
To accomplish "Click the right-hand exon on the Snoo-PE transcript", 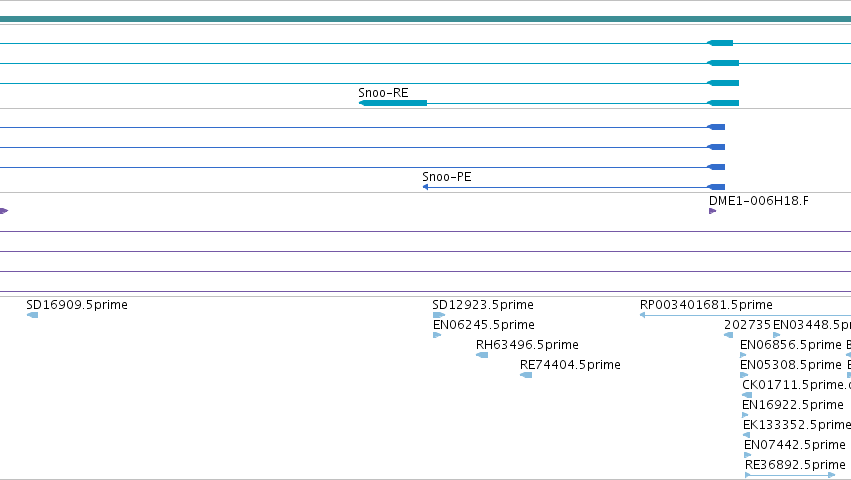I will [716, 187].
